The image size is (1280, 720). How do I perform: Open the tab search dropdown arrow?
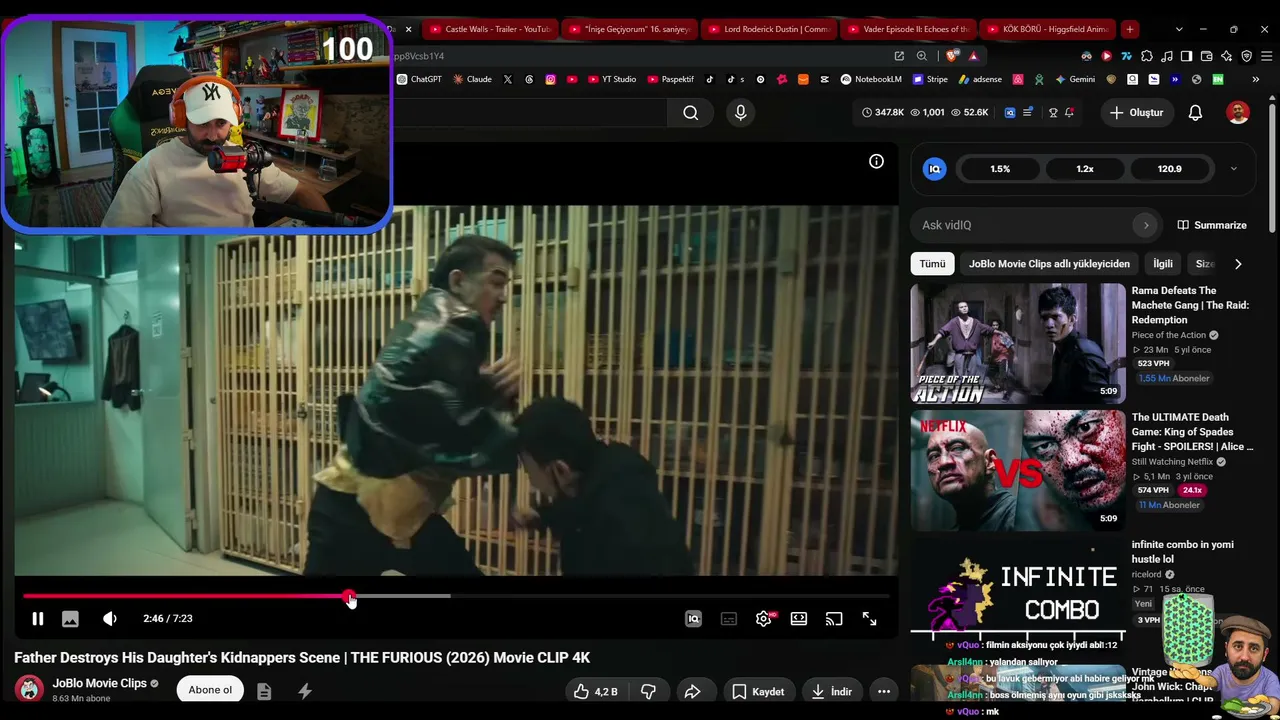tap(1179, 29)
